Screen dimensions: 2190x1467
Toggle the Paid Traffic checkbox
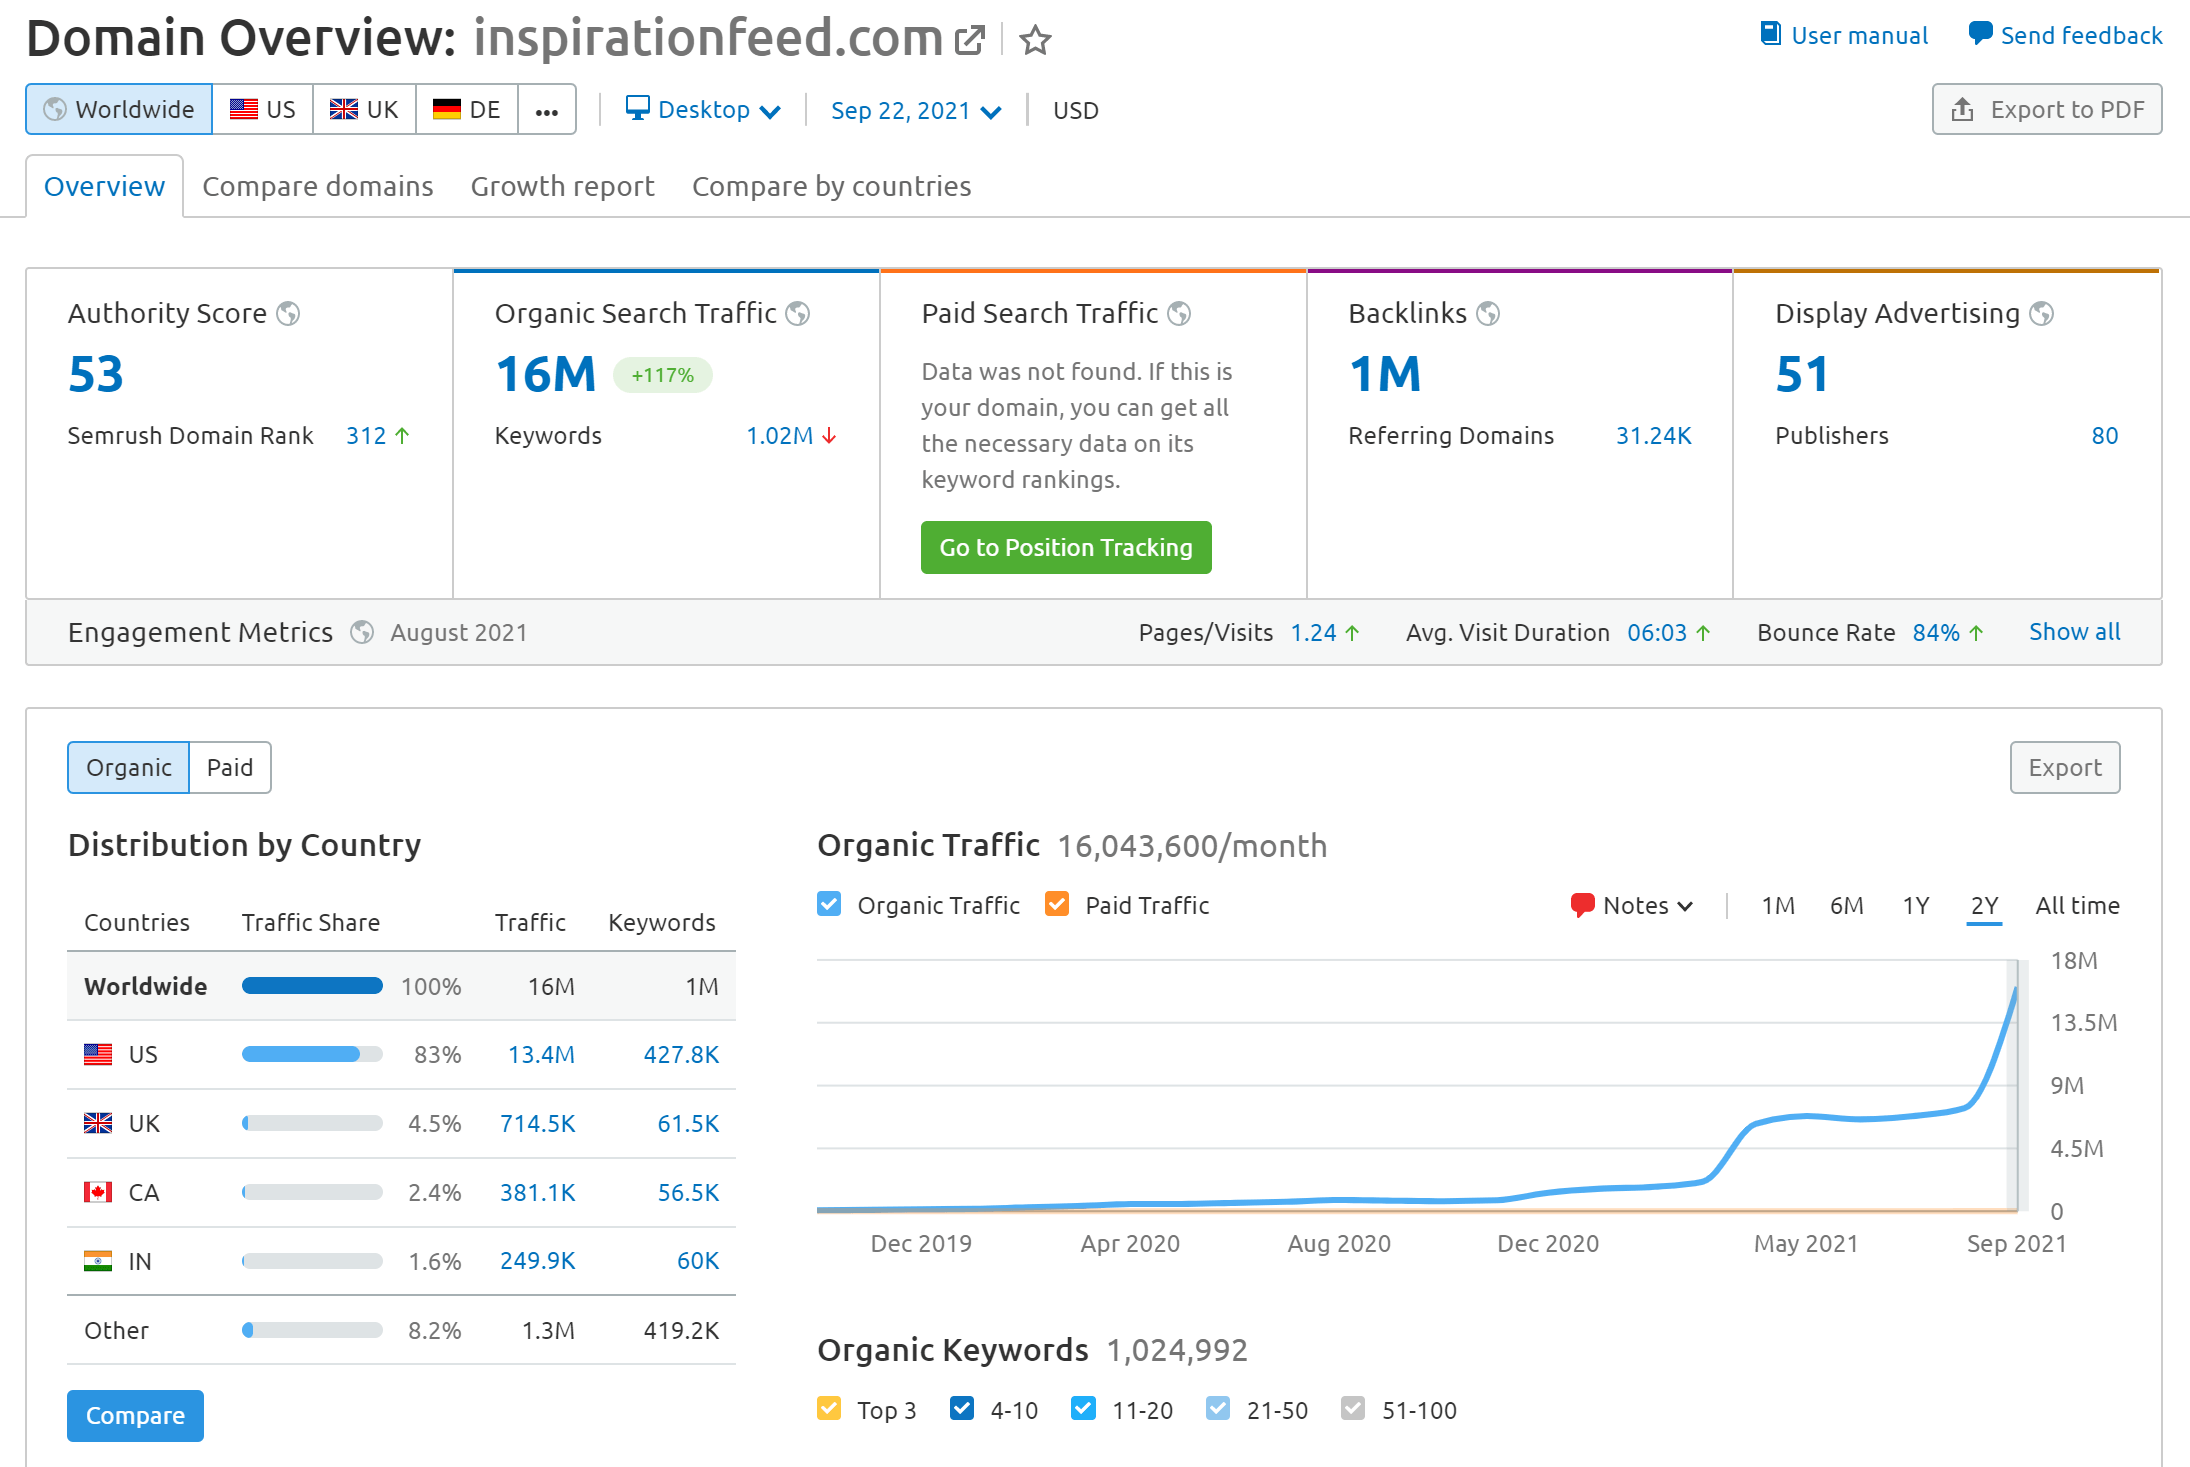(1057, 904)
